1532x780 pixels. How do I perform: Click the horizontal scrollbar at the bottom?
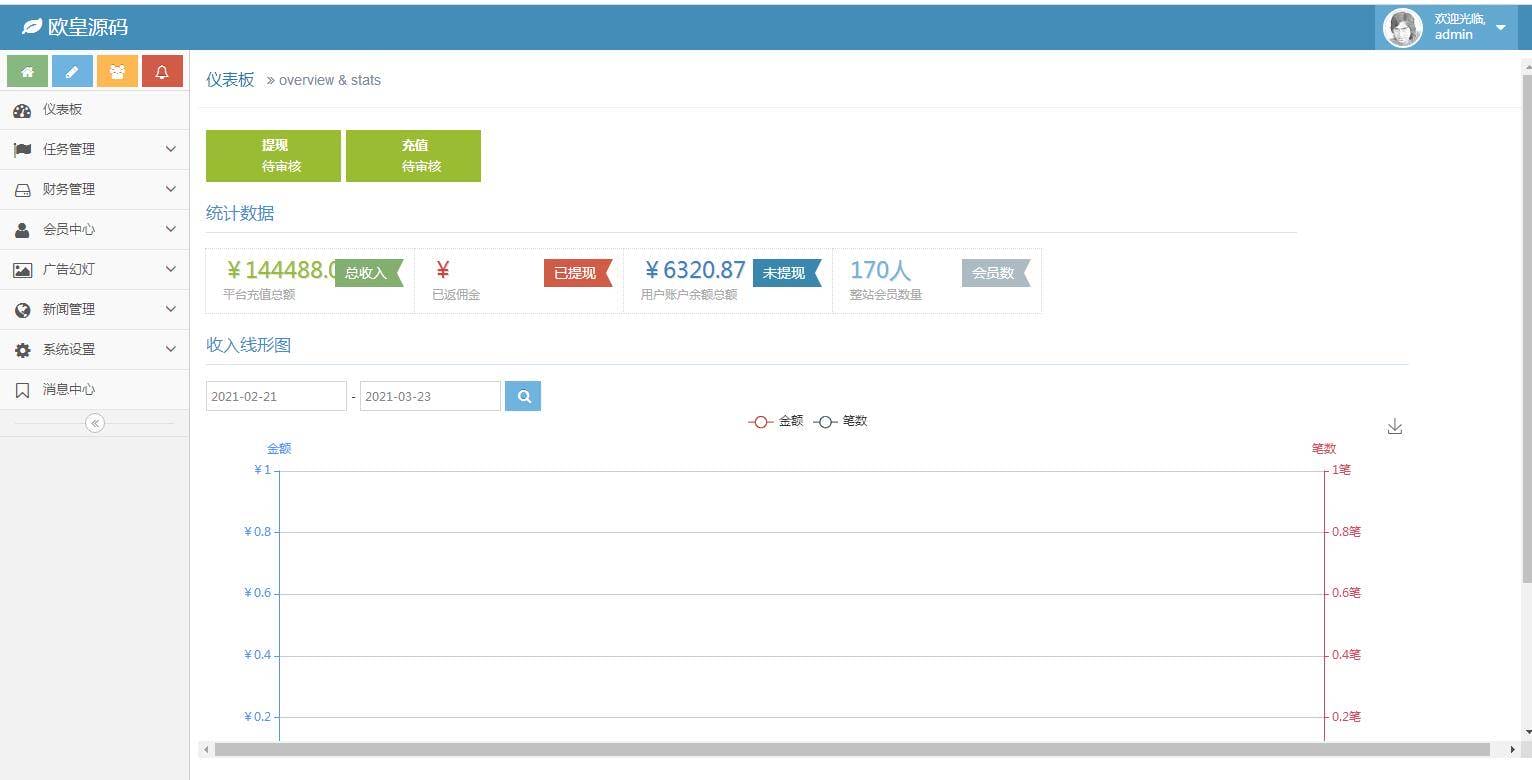point(850,749)
